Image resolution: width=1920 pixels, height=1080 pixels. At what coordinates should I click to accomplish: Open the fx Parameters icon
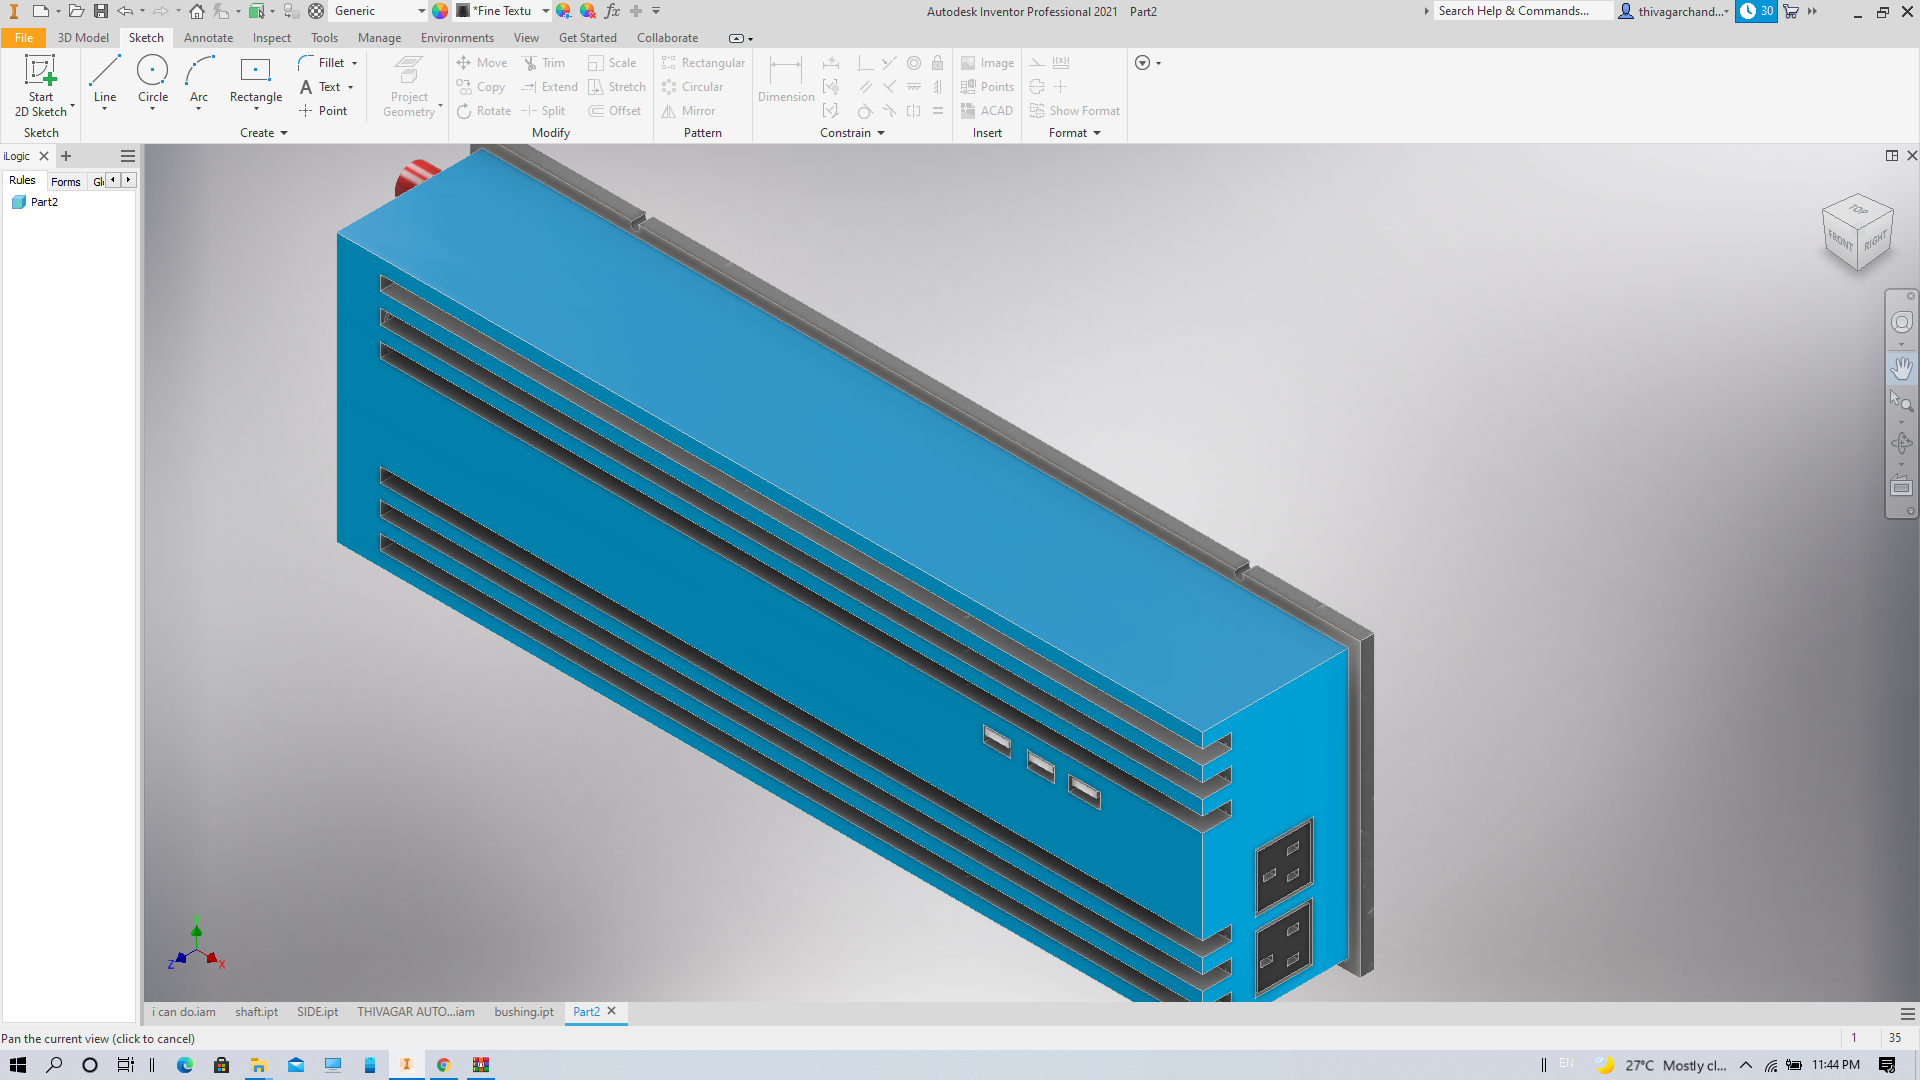(x=612, y=11)
